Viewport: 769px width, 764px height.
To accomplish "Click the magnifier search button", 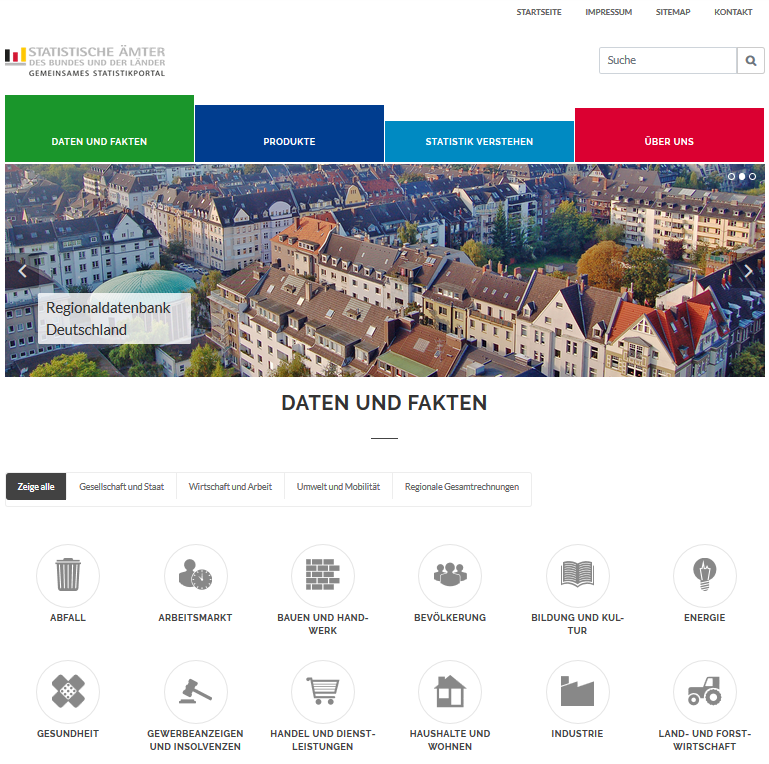I will [750, 60].
